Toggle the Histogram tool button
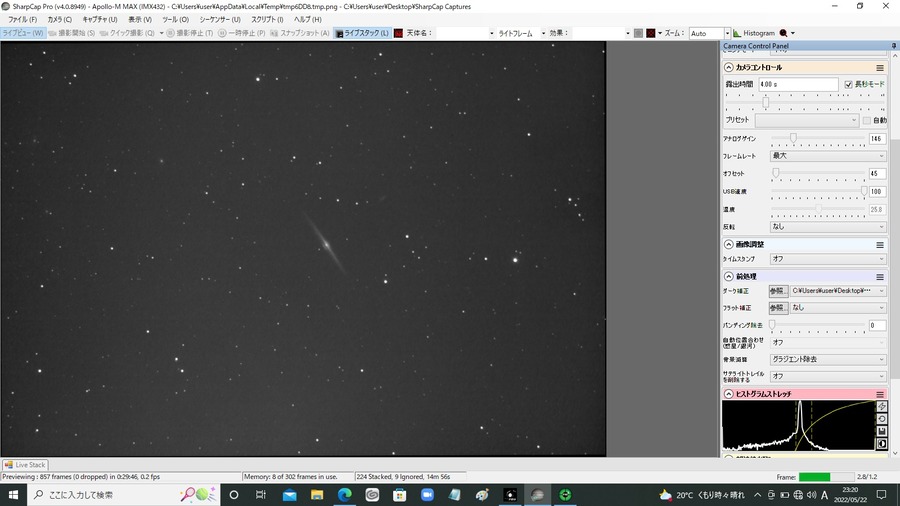Viewport: 900px width, 506px height. (754, 33)
